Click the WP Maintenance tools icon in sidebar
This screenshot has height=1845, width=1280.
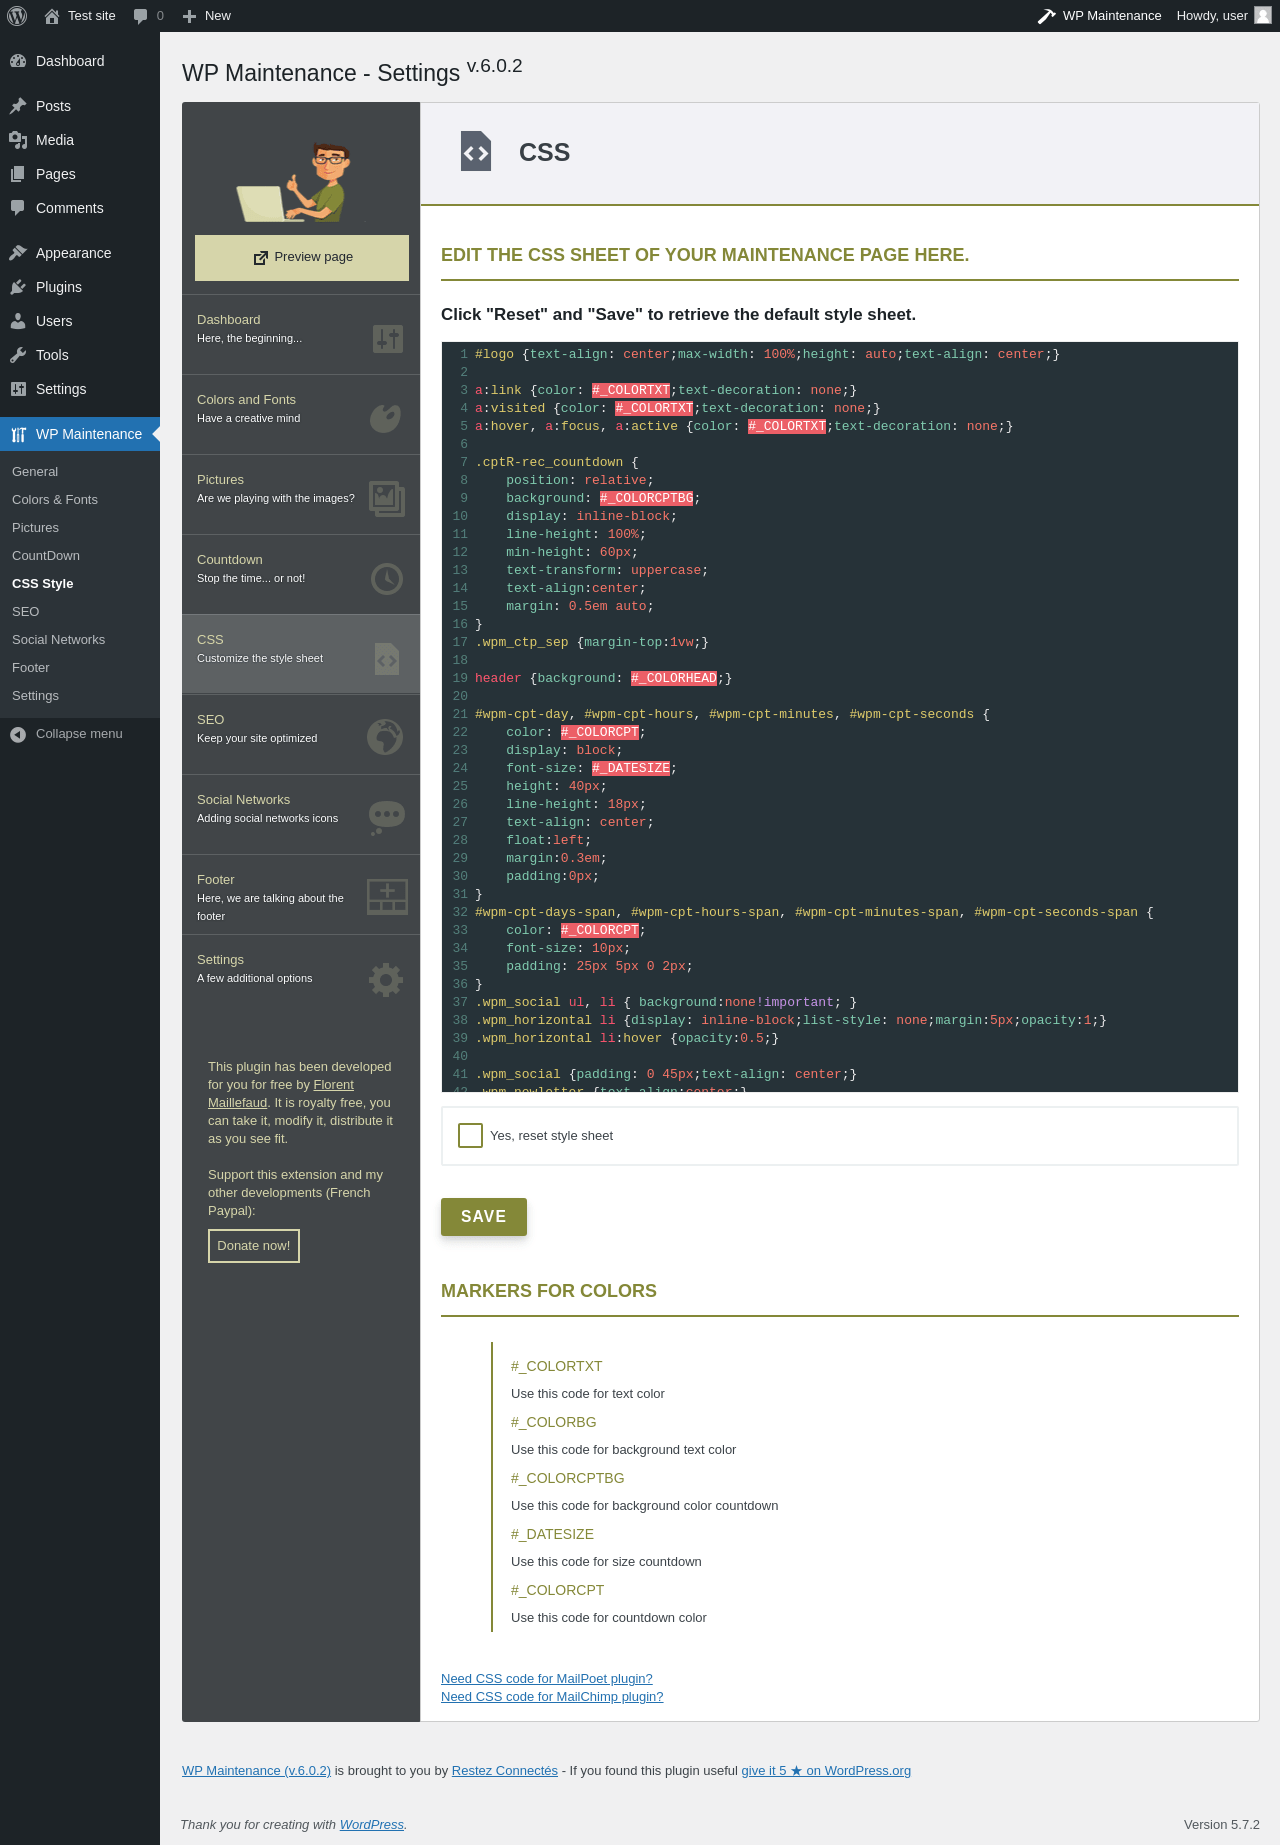click(18, 434)
